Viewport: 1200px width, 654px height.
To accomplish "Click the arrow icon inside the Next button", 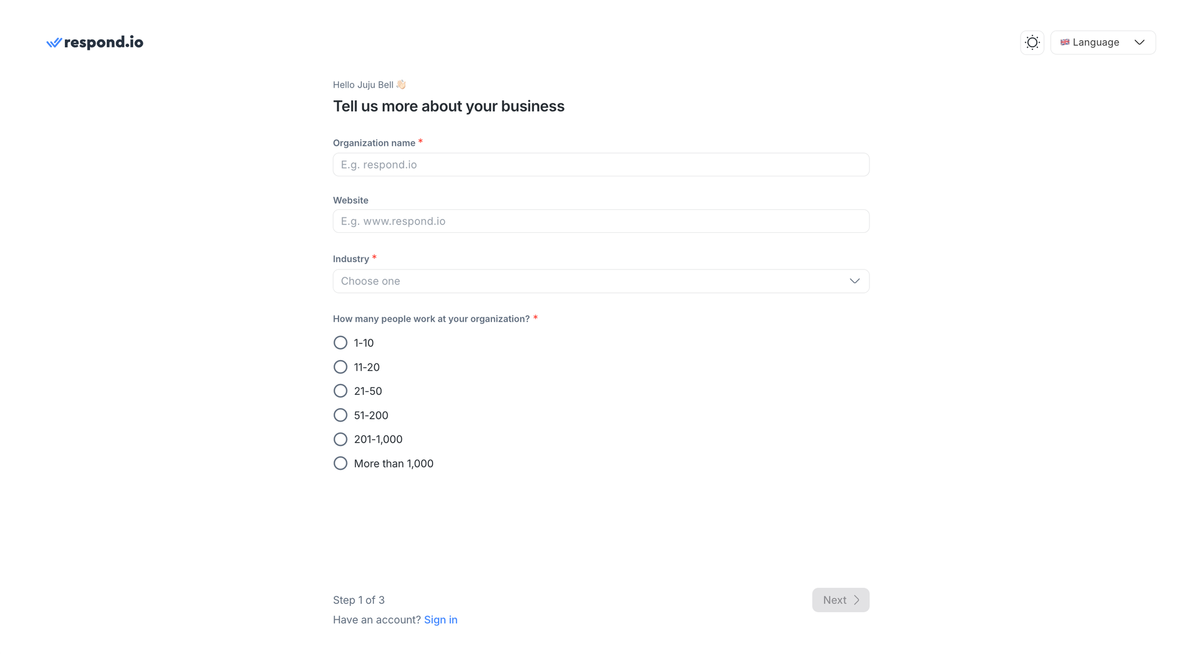I will click(x=856, y=599).
